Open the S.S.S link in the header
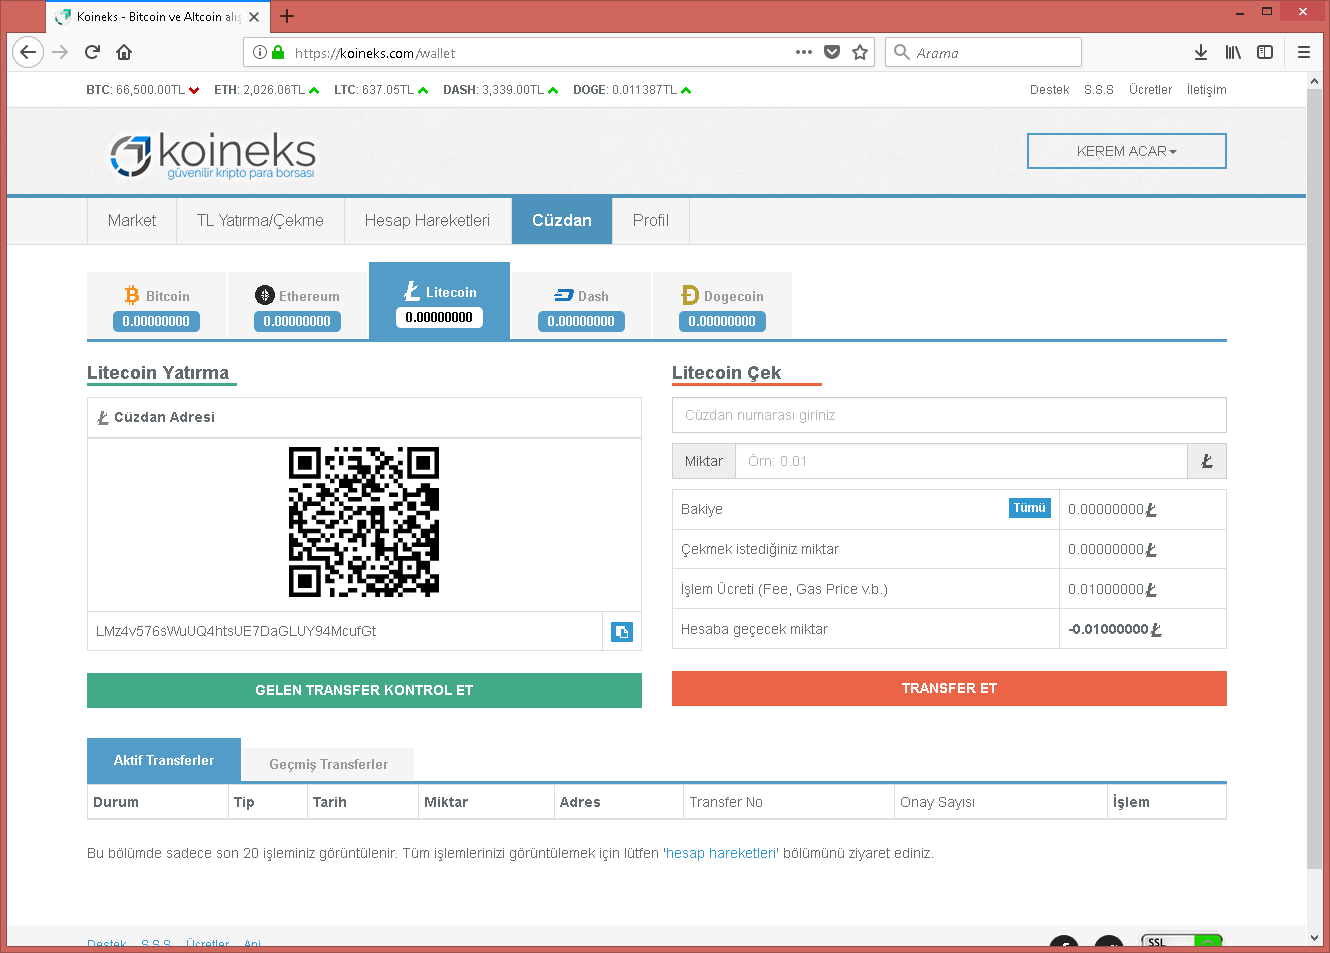The height and width of the screenshot is (953, 1330). point(1099,90)
